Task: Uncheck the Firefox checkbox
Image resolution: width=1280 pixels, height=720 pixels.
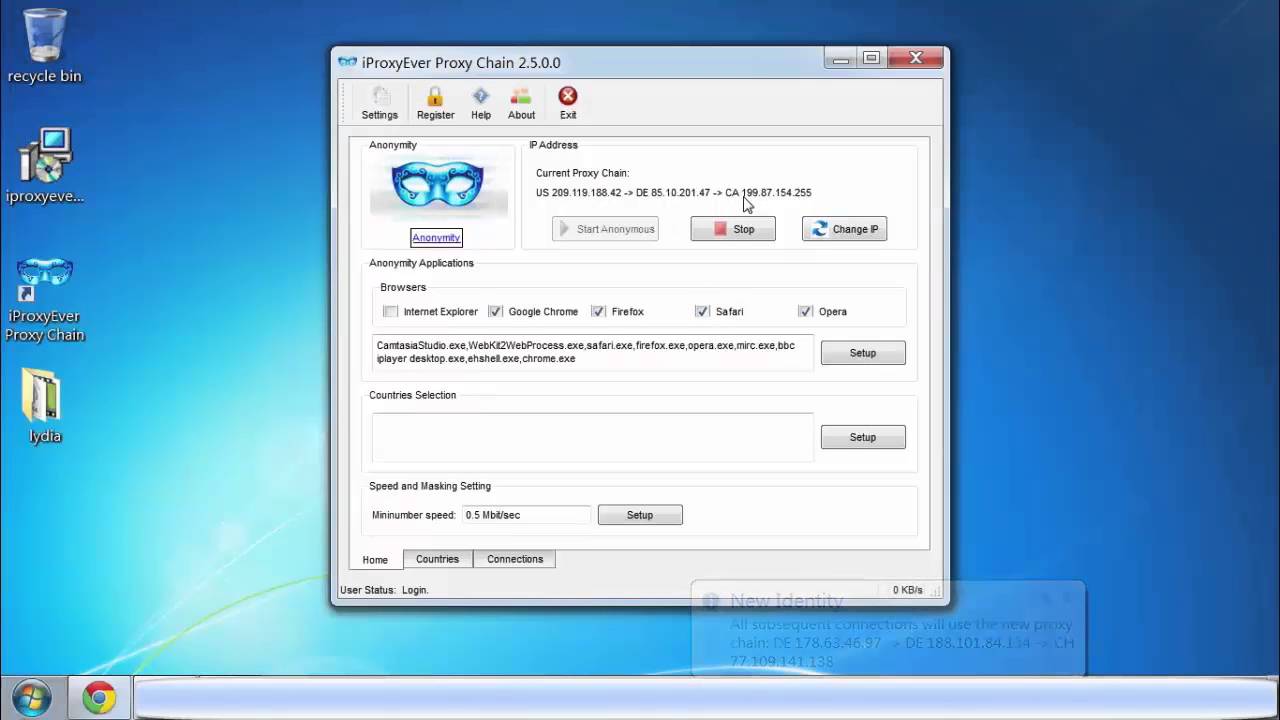Action: tap(598, 311)
